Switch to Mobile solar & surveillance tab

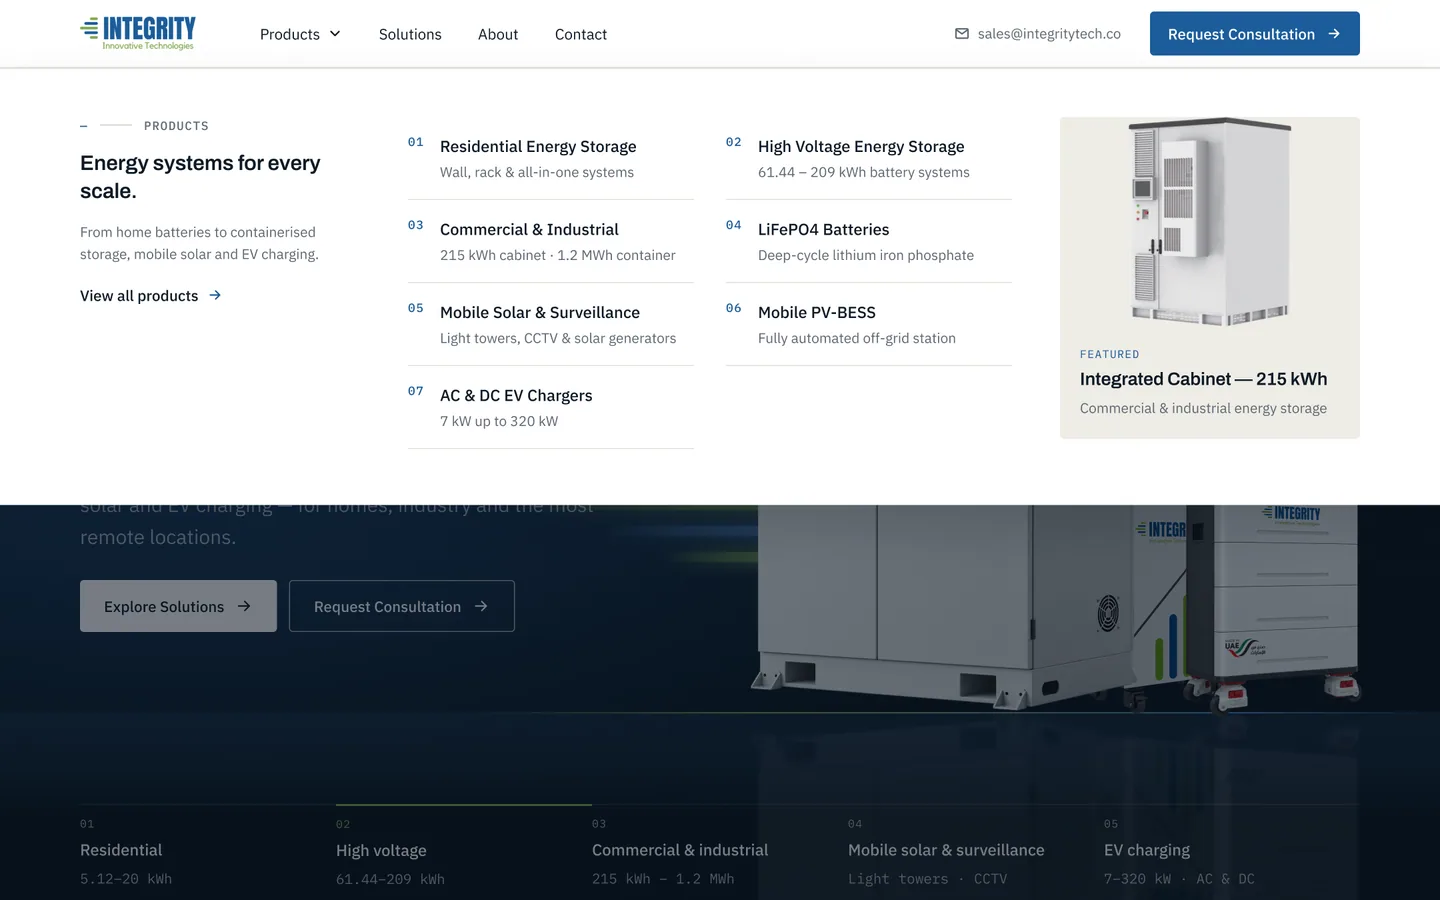pyautogui.click(x=976, y=851)
